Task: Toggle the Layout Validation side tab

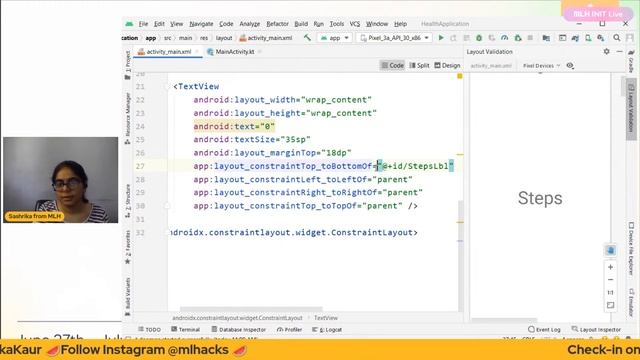Action: (x=631, y=108)
